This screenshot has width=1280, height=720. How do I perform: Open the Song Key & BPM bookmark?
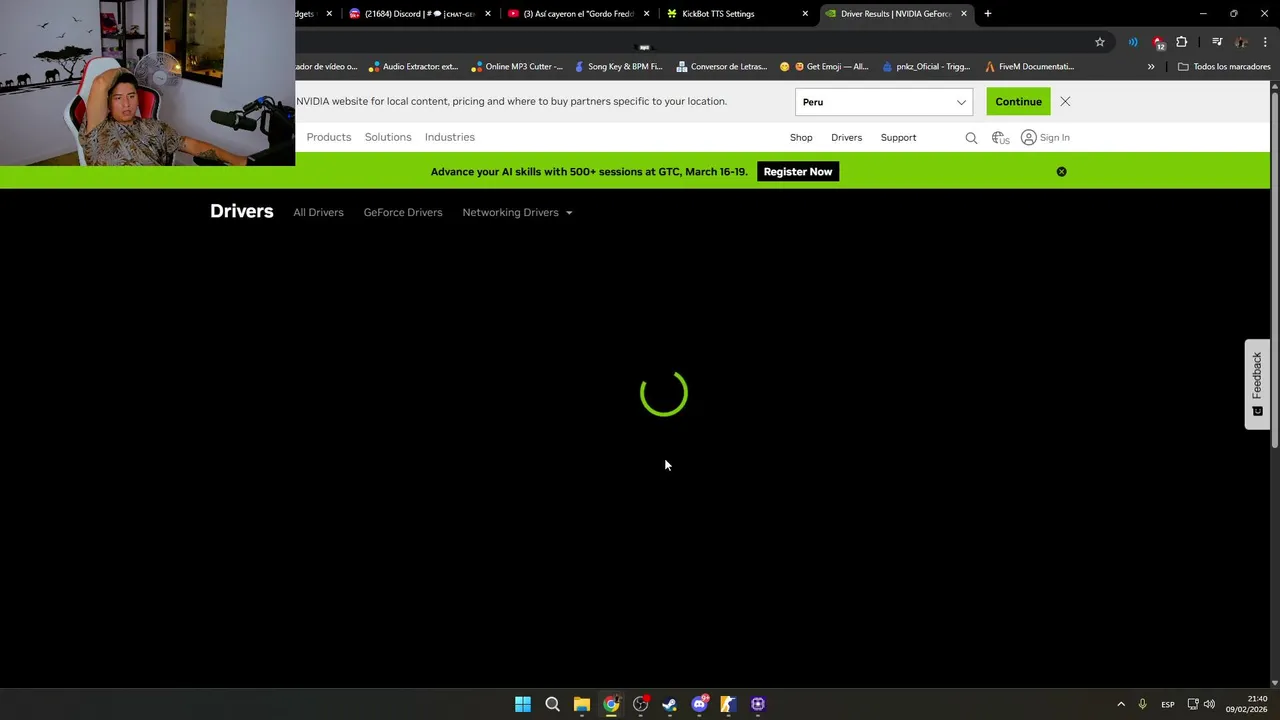click(x=618, y=67)
